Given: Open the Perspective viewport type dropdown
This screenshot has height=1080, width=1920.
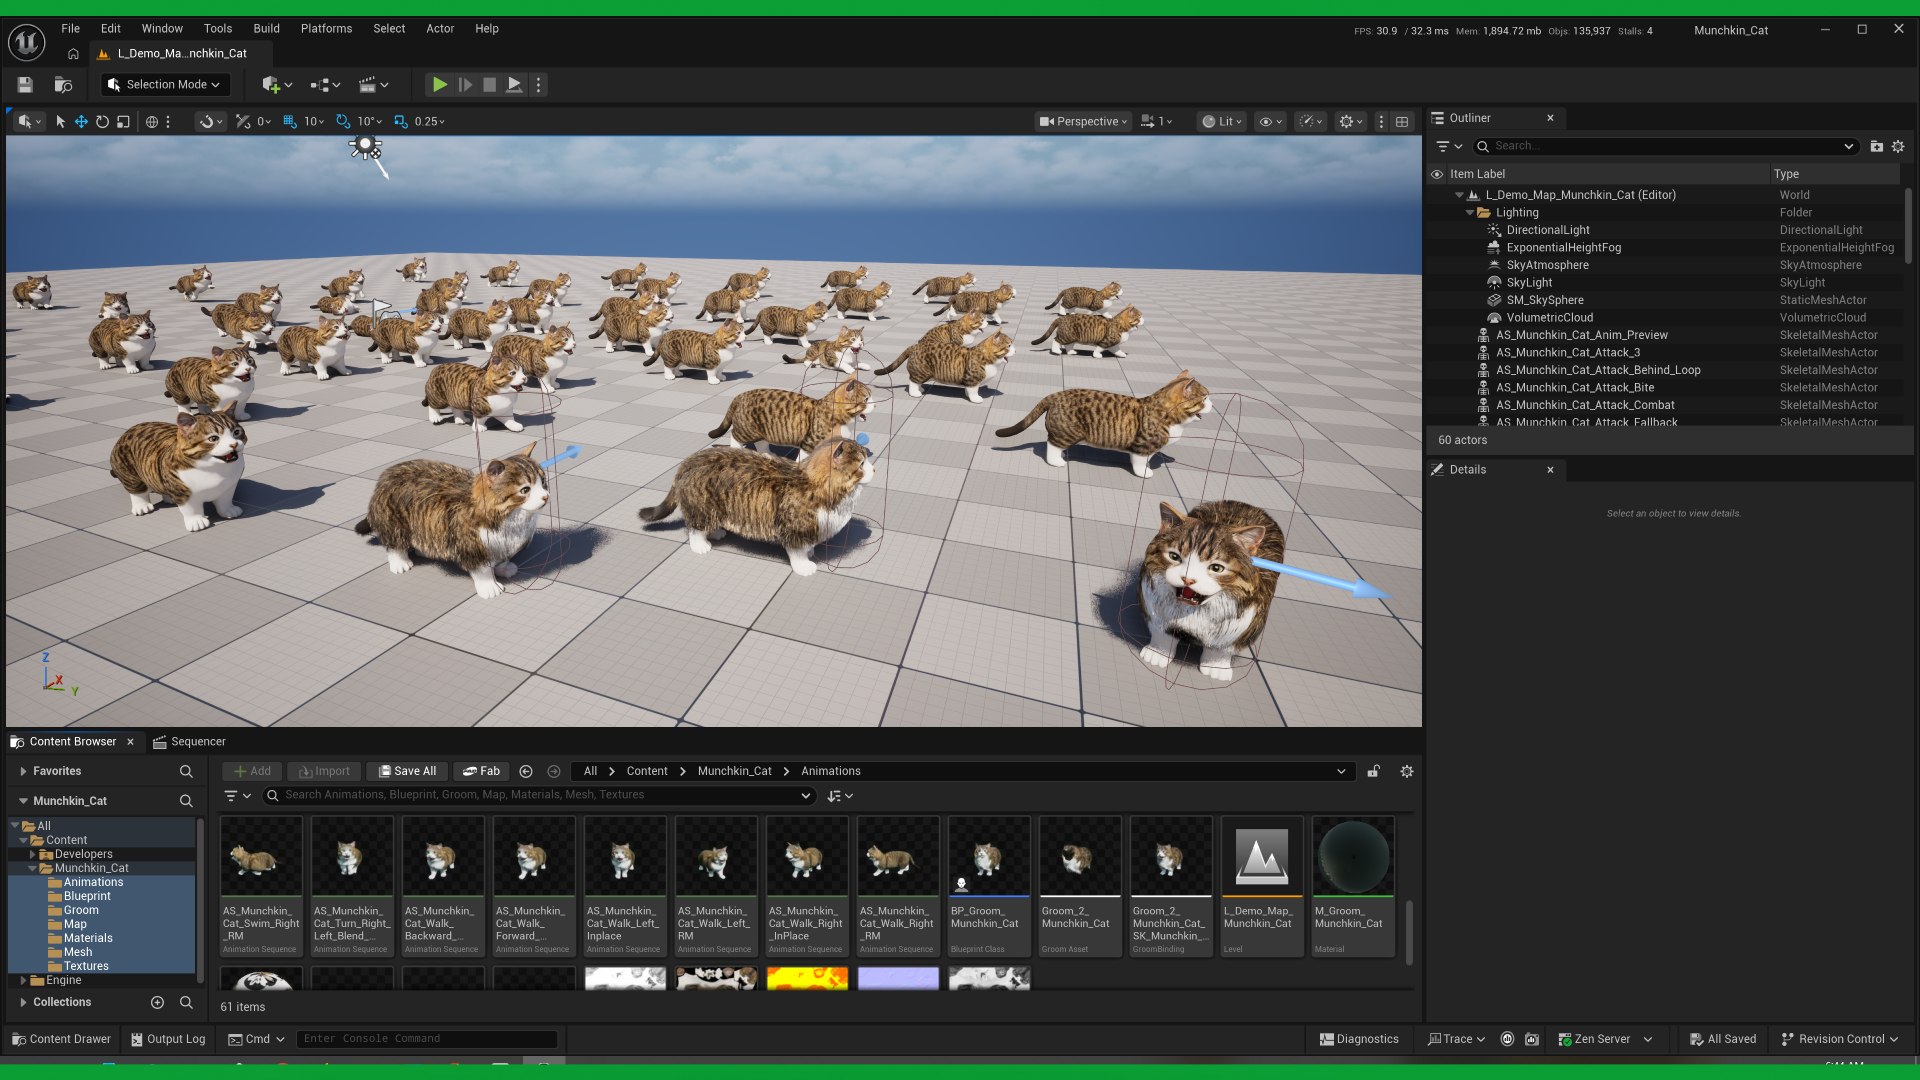Looking at the screenshot, I should point(1083,122).
